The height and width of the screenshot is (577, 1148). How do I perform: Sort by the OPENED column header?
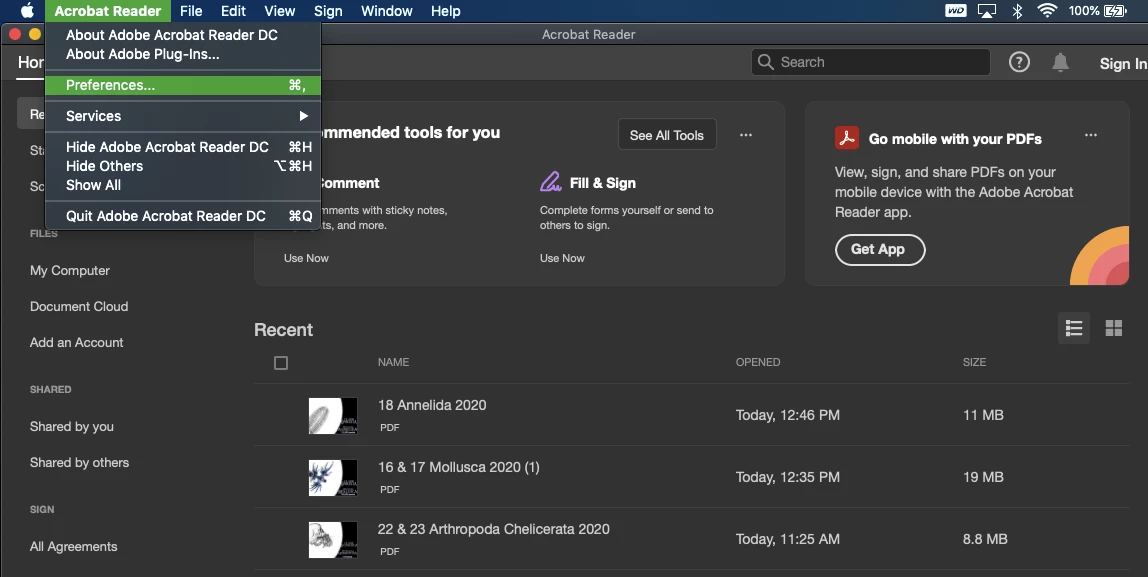(758, 362)
